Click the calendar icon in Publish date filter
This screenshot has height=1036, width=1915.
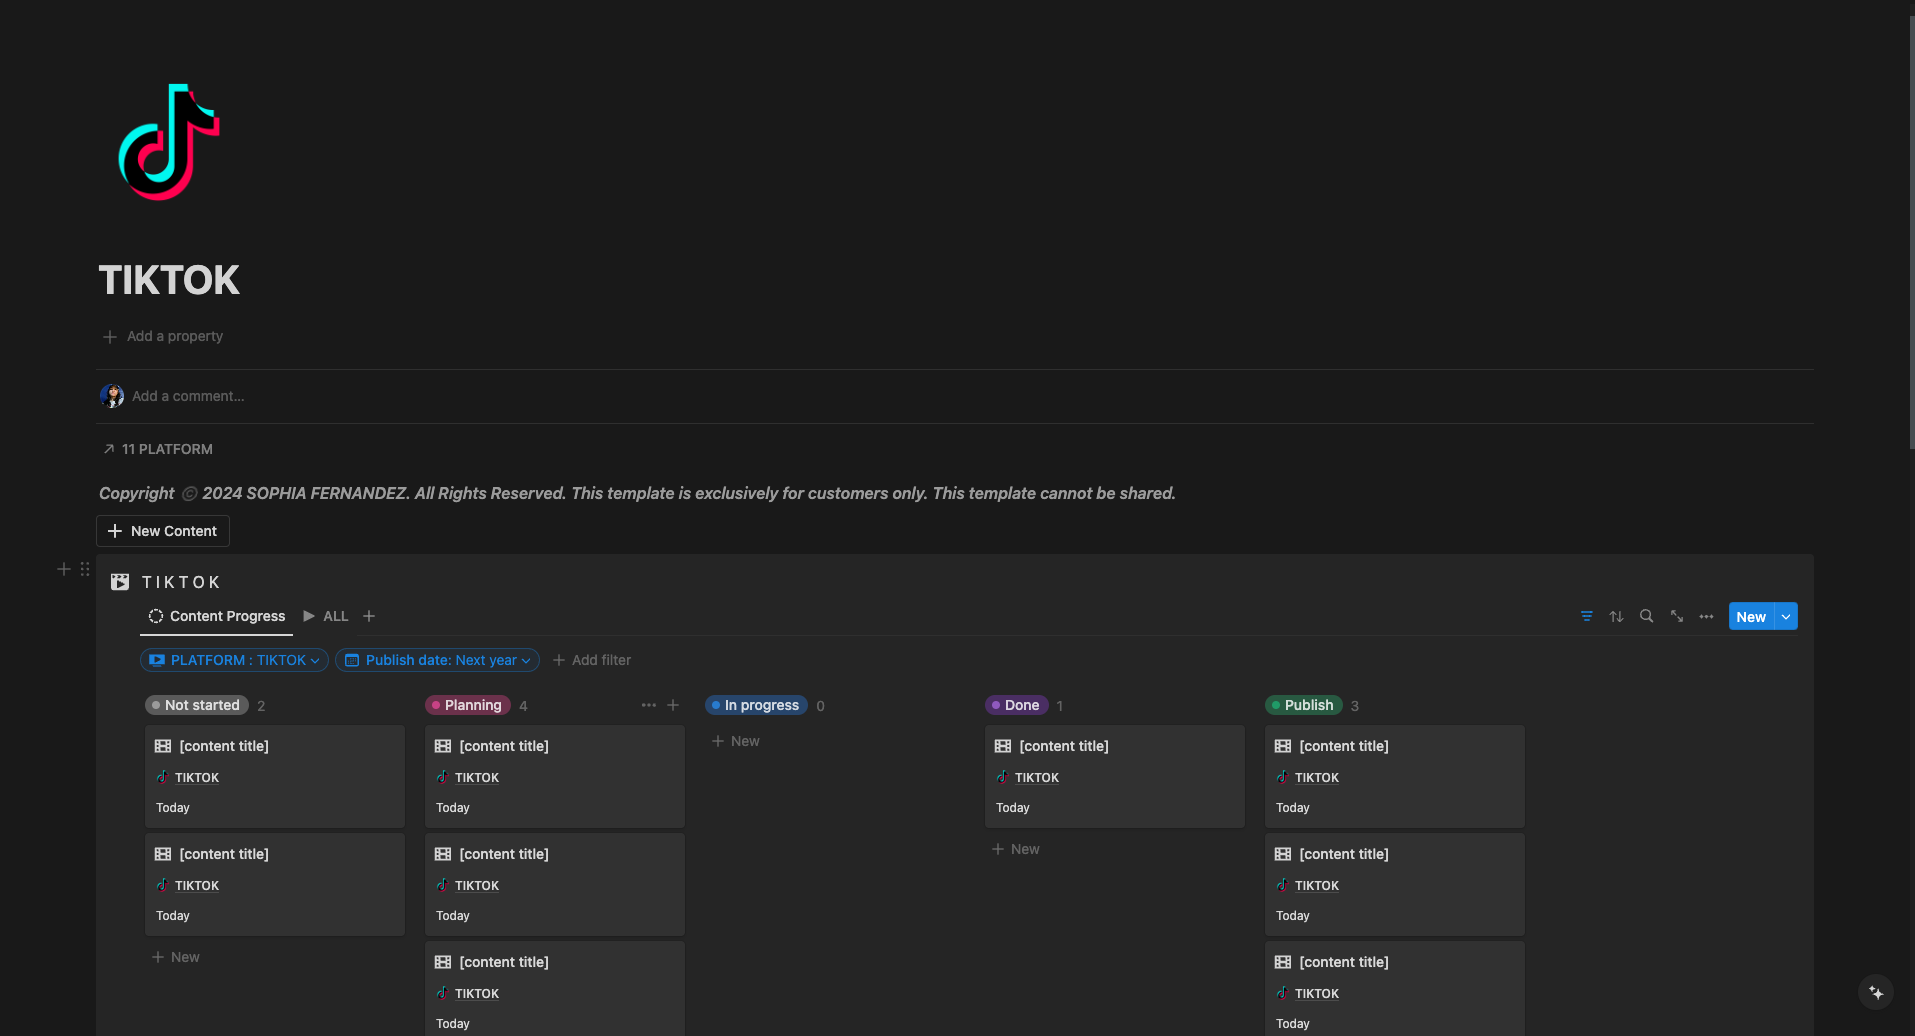[x=352, y=660]
